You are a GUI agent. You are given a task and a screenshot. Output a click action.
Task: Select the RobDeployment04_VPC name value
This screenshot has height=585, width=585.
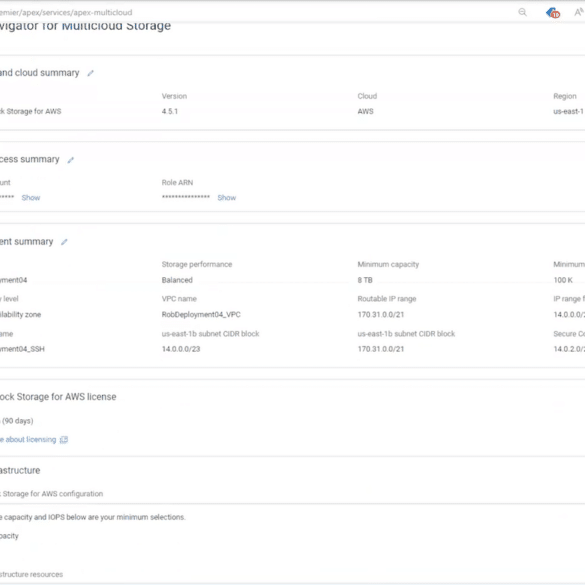point(201,315)
